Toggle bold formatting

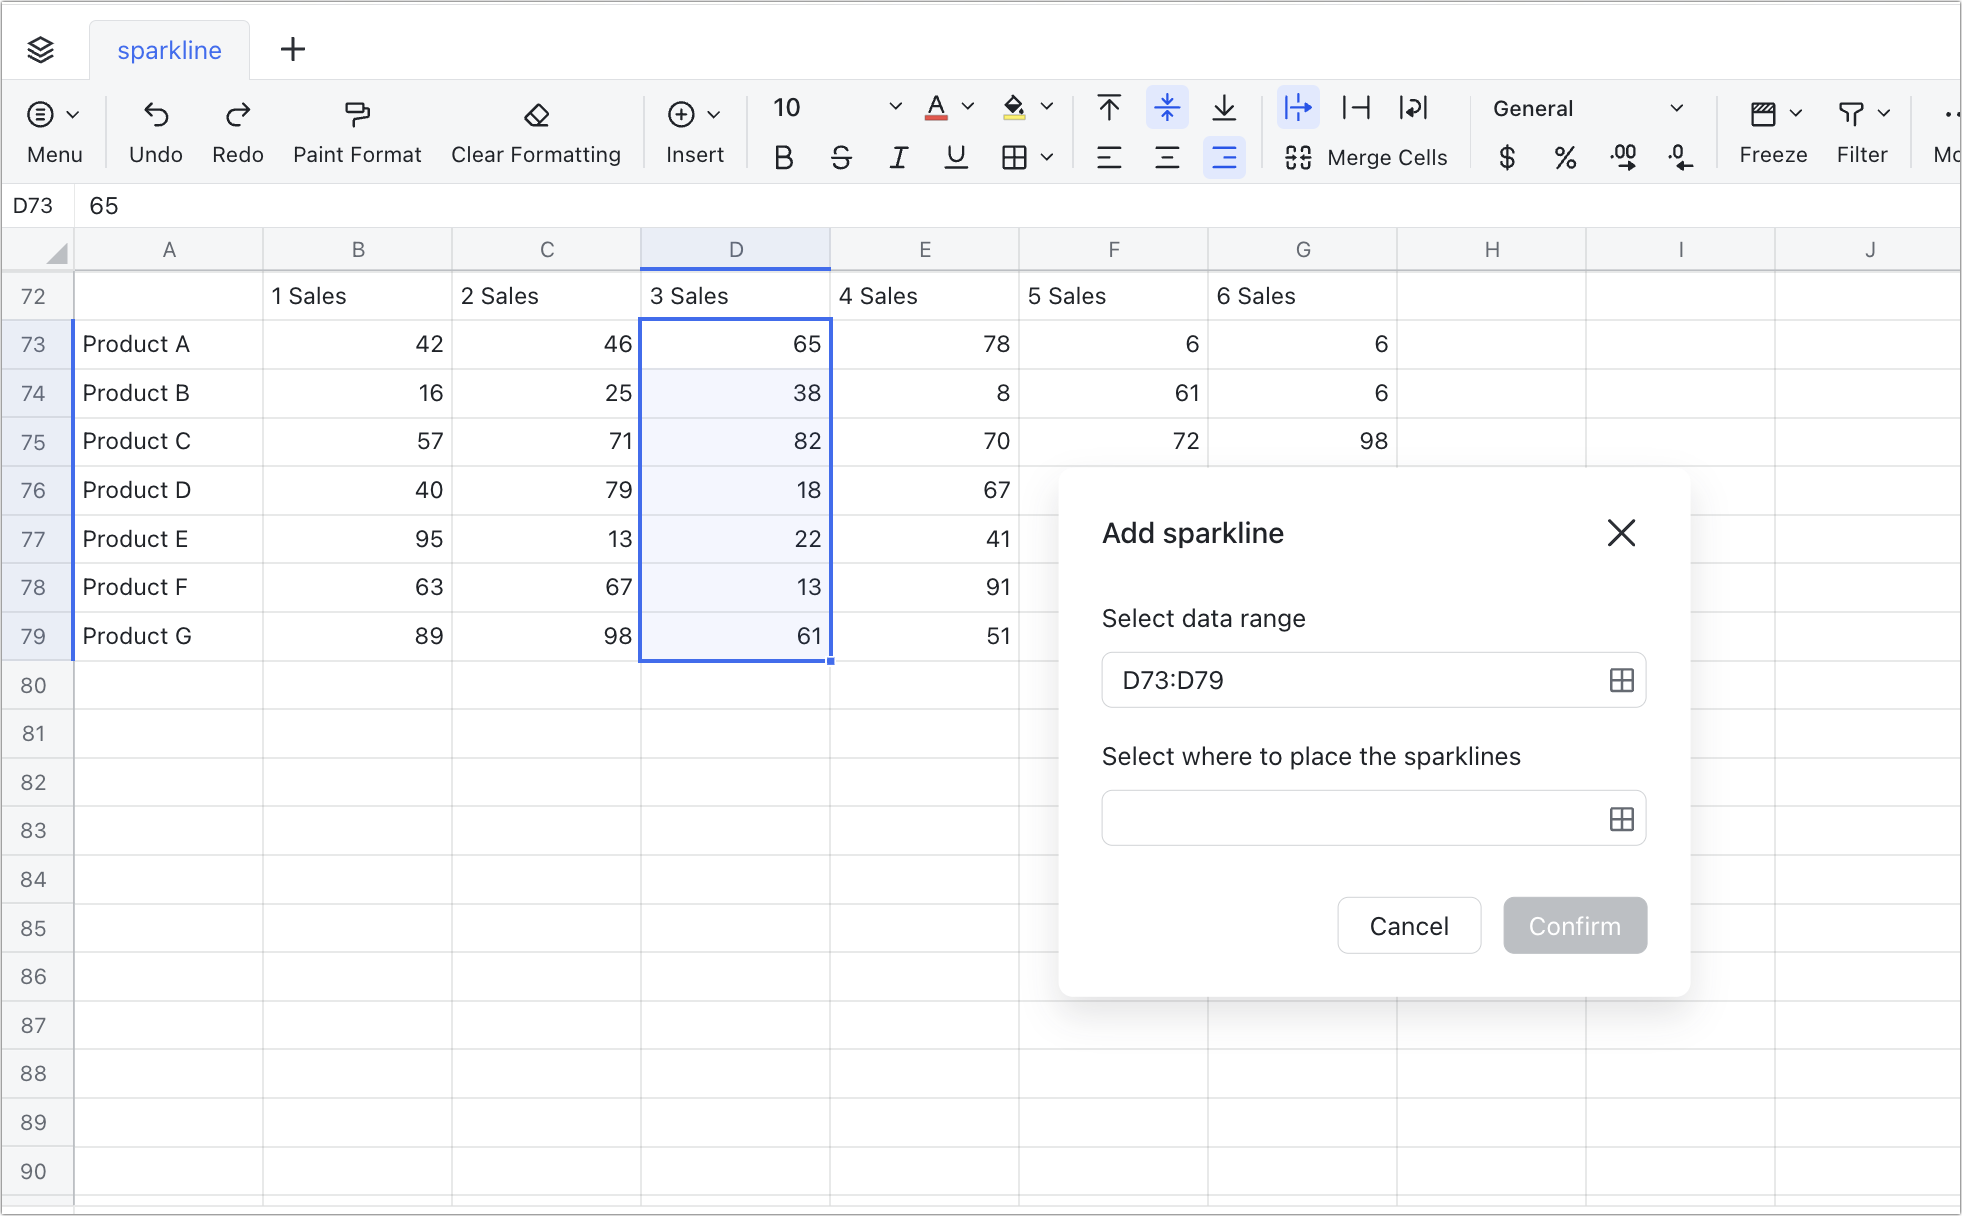tap(783, 157)
